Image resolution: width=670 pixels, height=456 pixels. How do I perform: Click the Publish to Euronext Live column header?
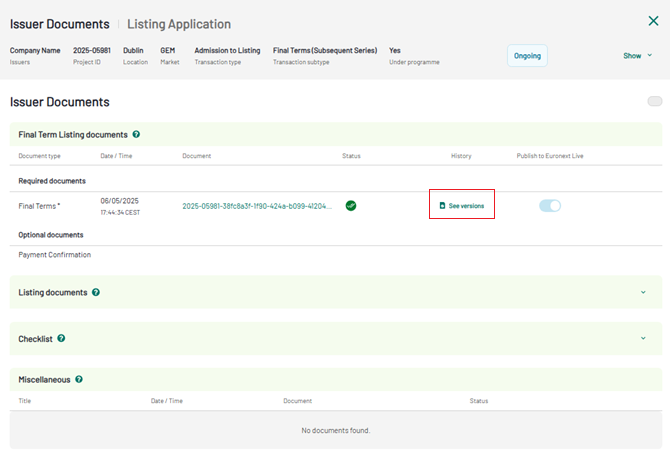(x=550, y=156)
